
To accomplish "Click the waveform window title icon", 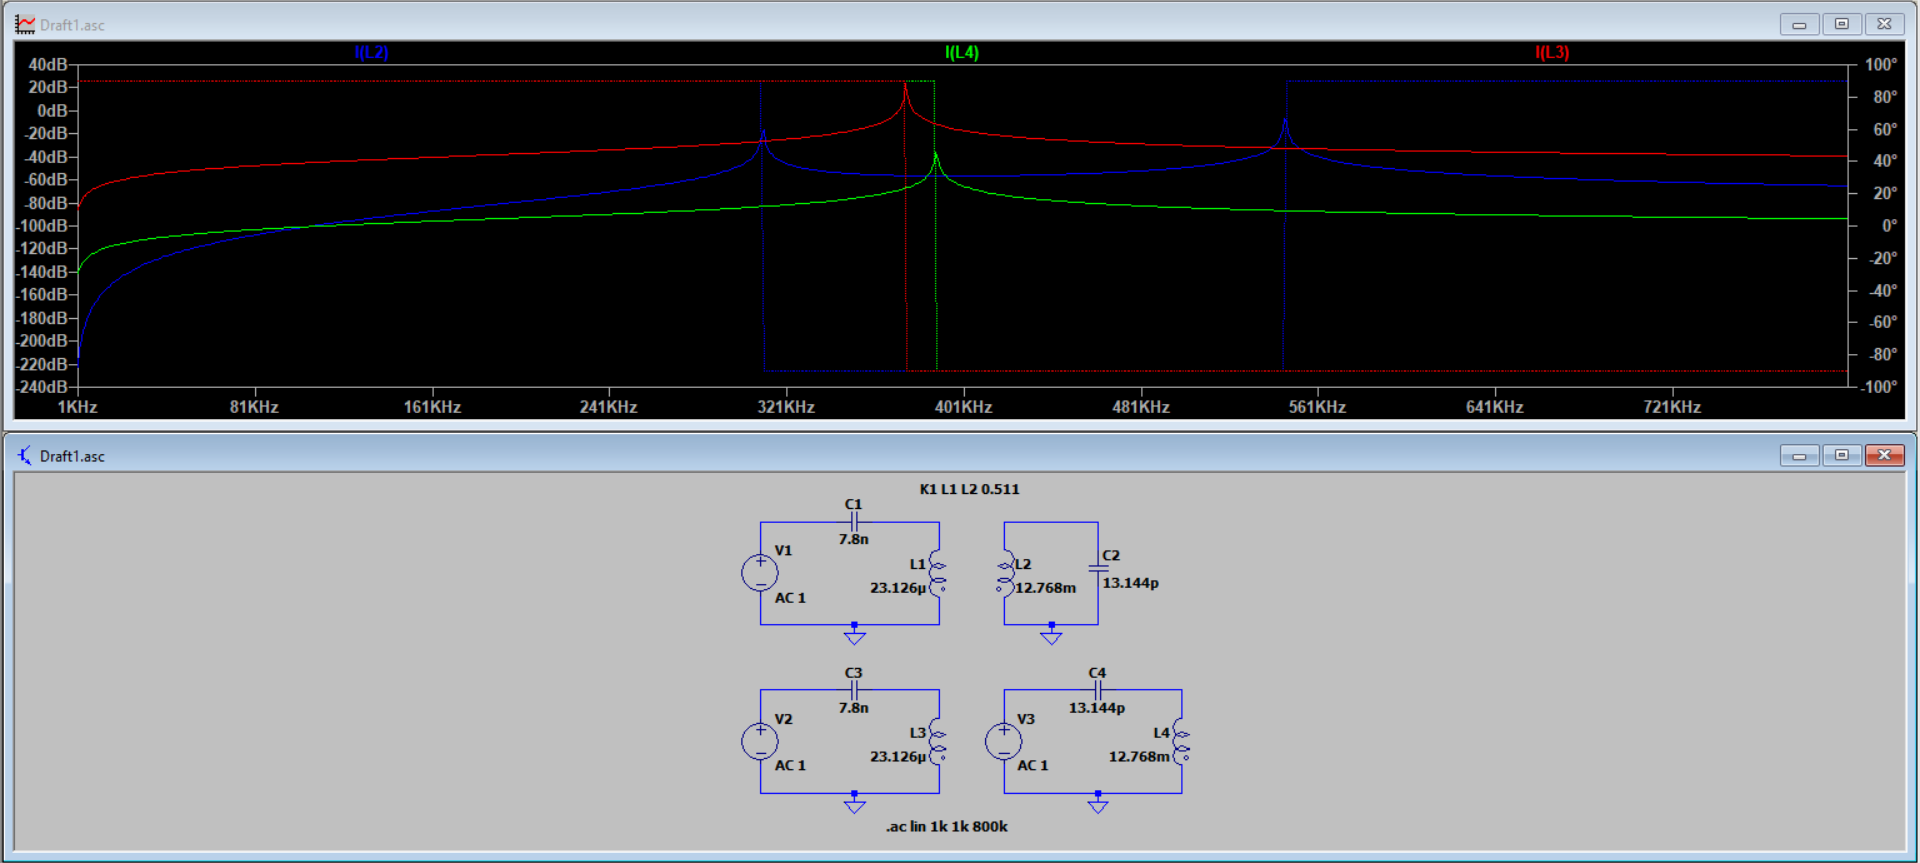I will point(25,24).
